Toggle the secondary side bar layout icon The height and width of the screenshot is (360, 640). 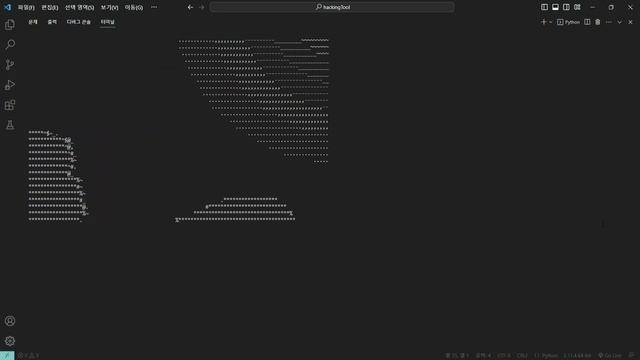pyautogui.click(x=567, y=7)
